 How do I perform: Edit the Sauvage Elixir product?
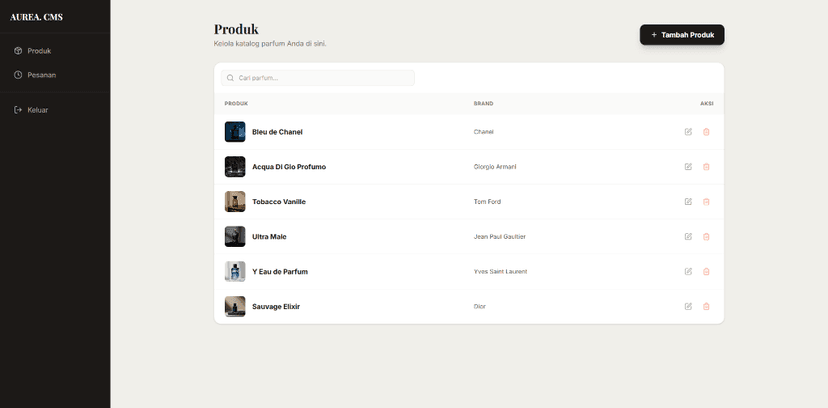click(688, 306)
